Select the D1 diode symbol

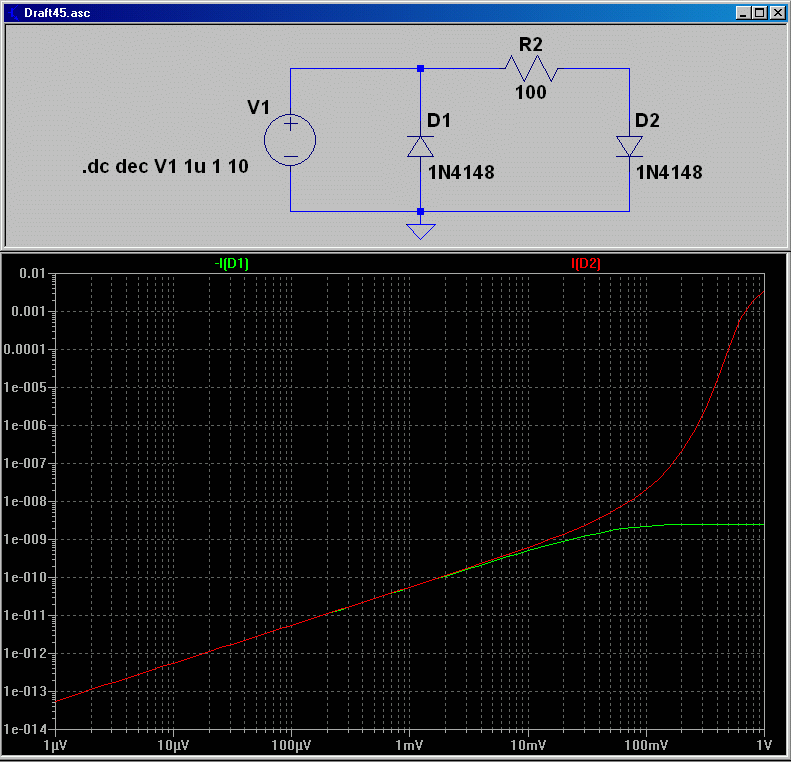coord(420,146)
